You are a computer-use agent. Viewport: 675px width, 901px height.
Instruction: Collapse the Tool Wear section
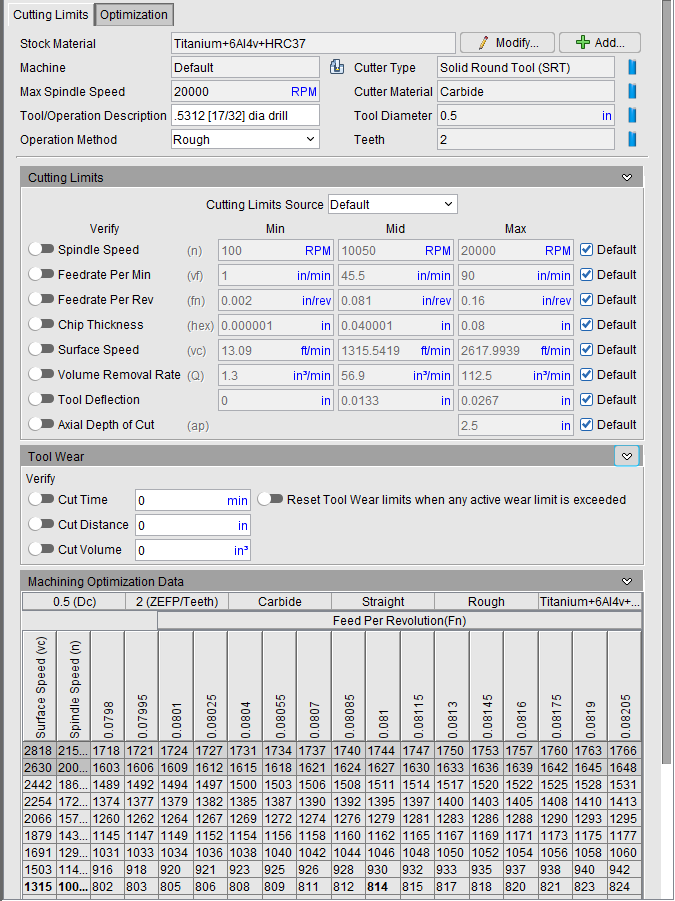(x=627, y=457)
